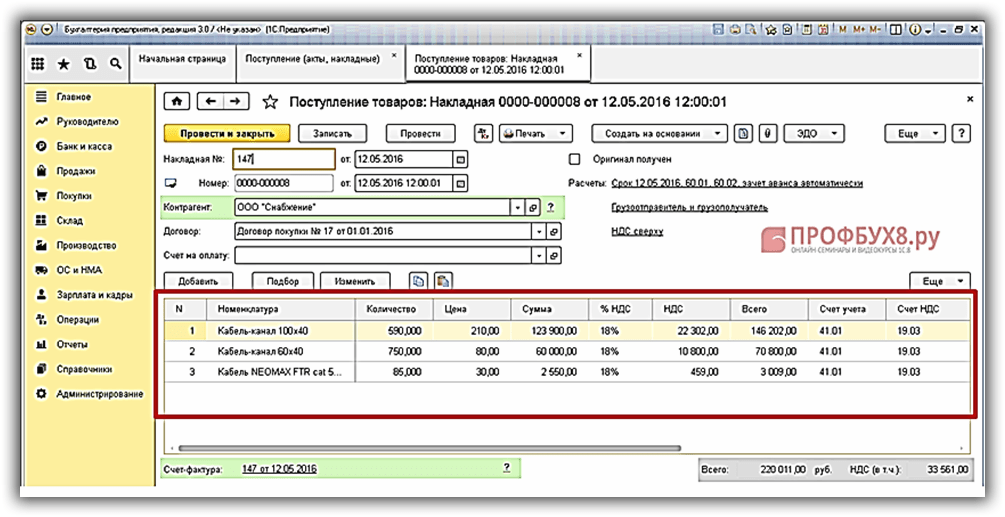The height and width of the screenshot is (517, 1005).
Task: Open the Склад section
Action: click(69, 220)
